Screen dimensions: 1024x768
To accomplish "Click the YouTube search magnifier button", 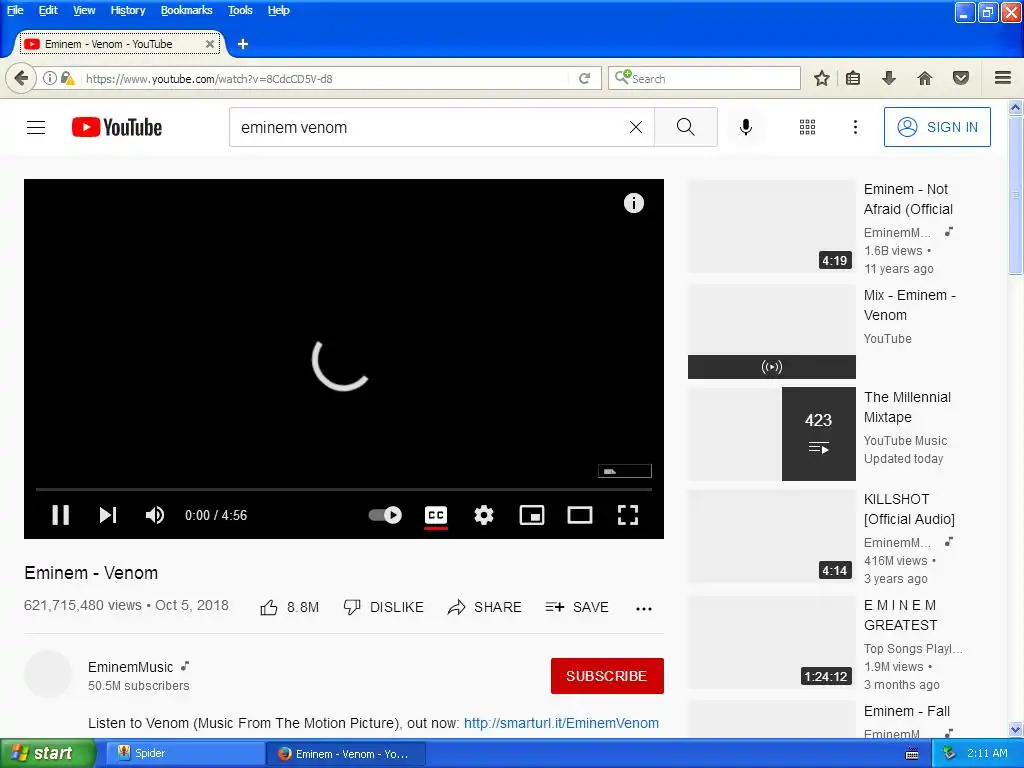I will (686, 127).
